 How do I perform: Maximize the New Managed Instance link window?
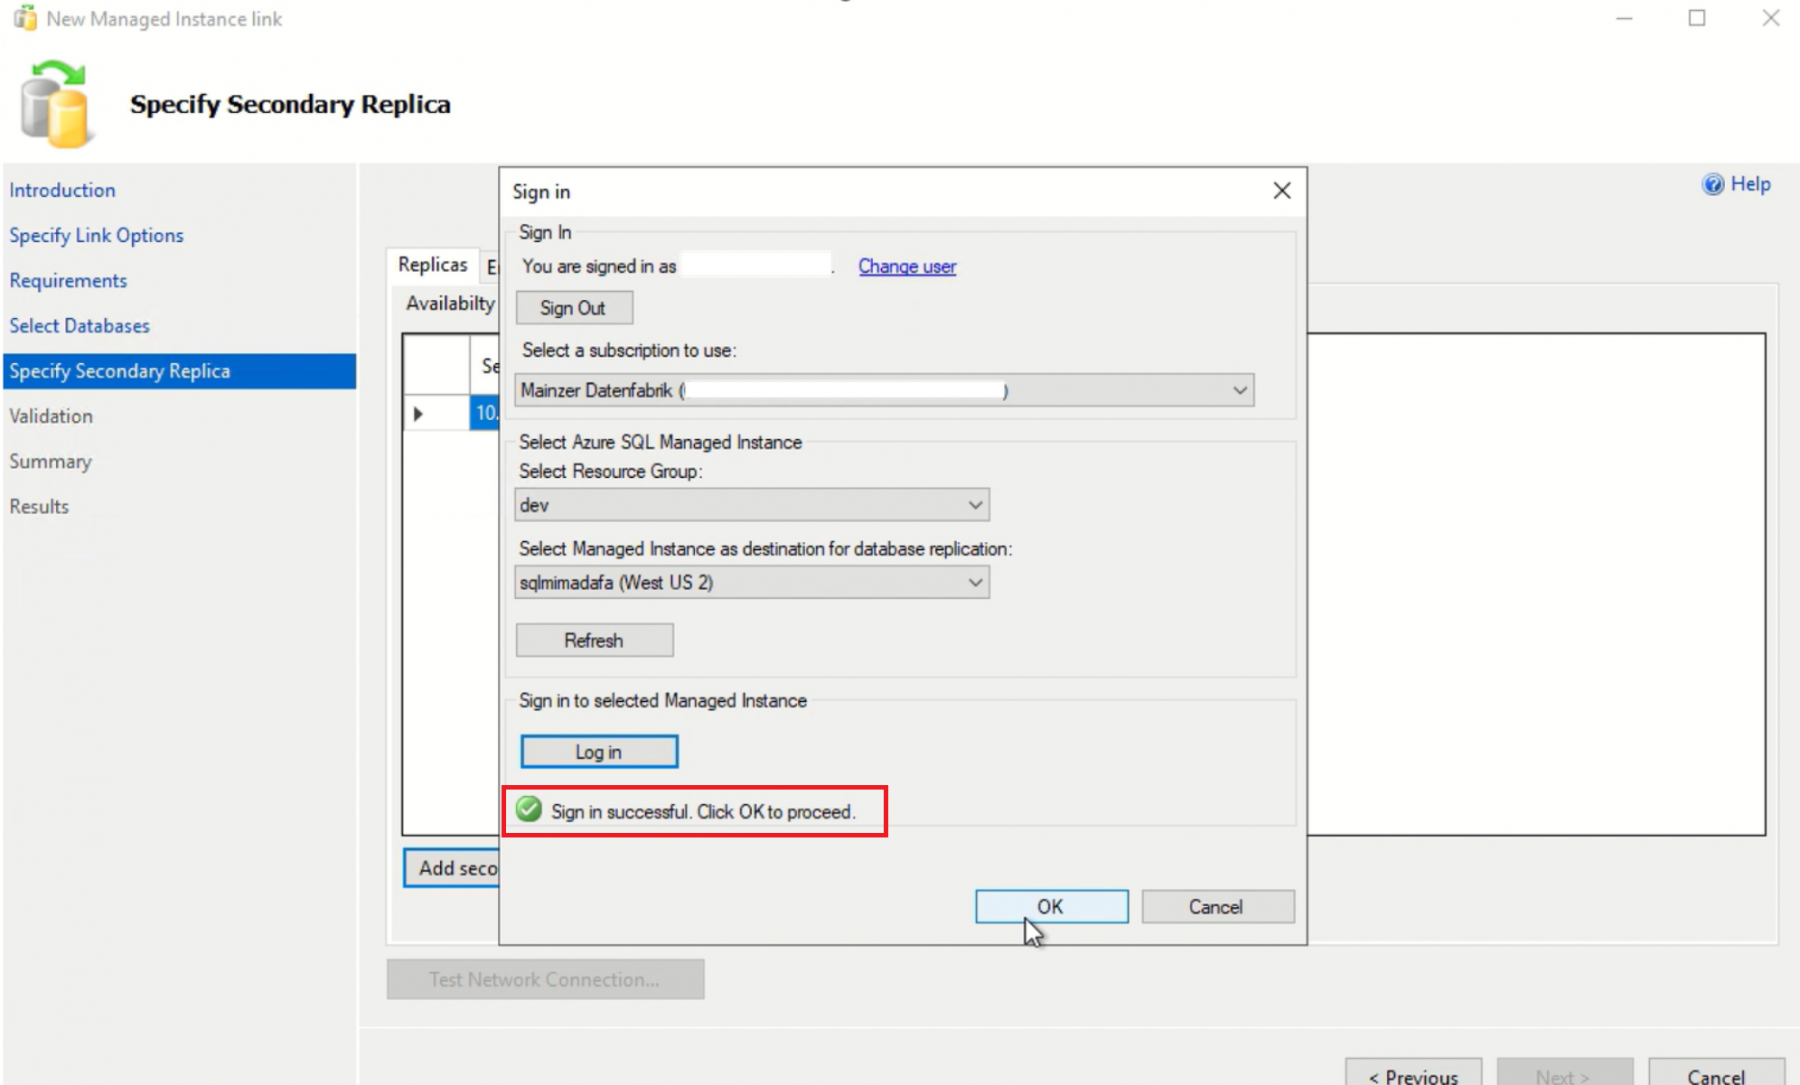tap(1697, 18)
